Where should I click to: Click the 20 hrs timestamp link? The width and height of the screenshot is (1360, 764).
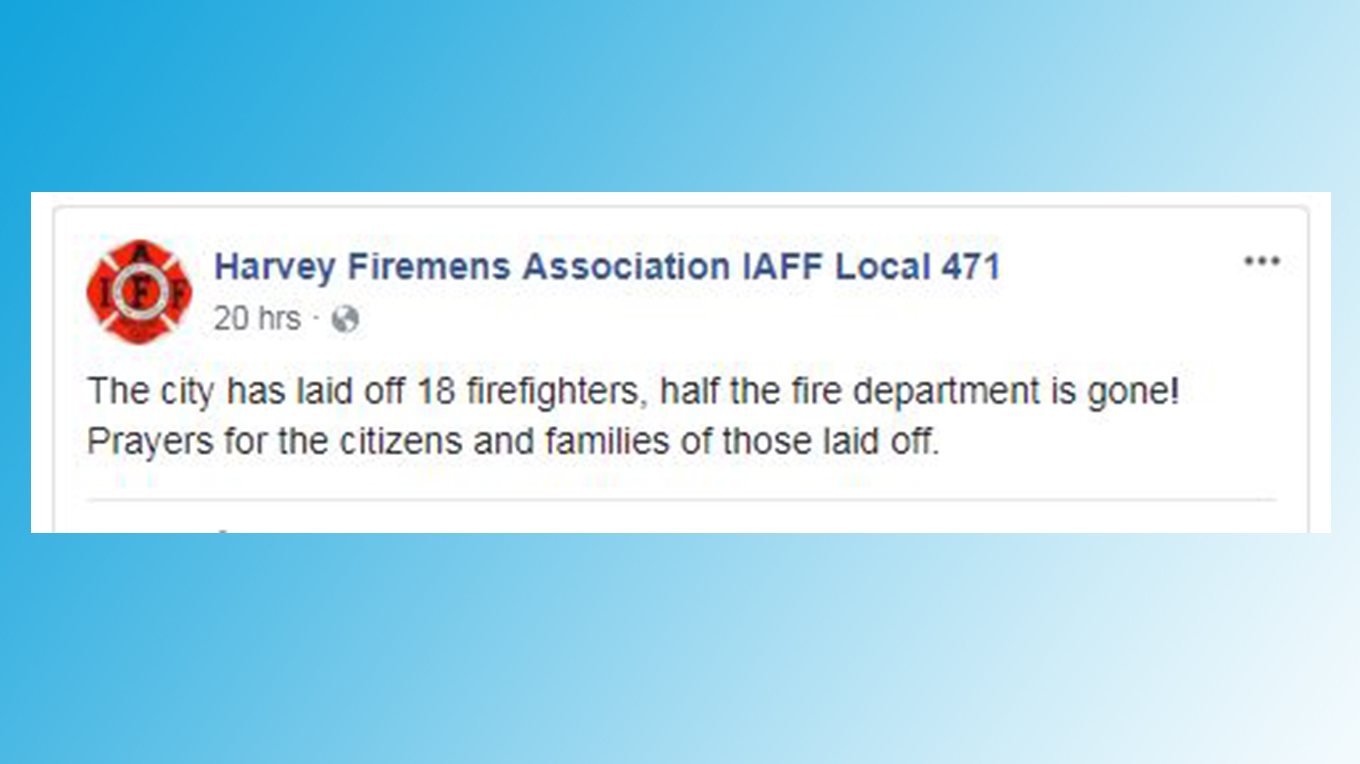point(256,319)
